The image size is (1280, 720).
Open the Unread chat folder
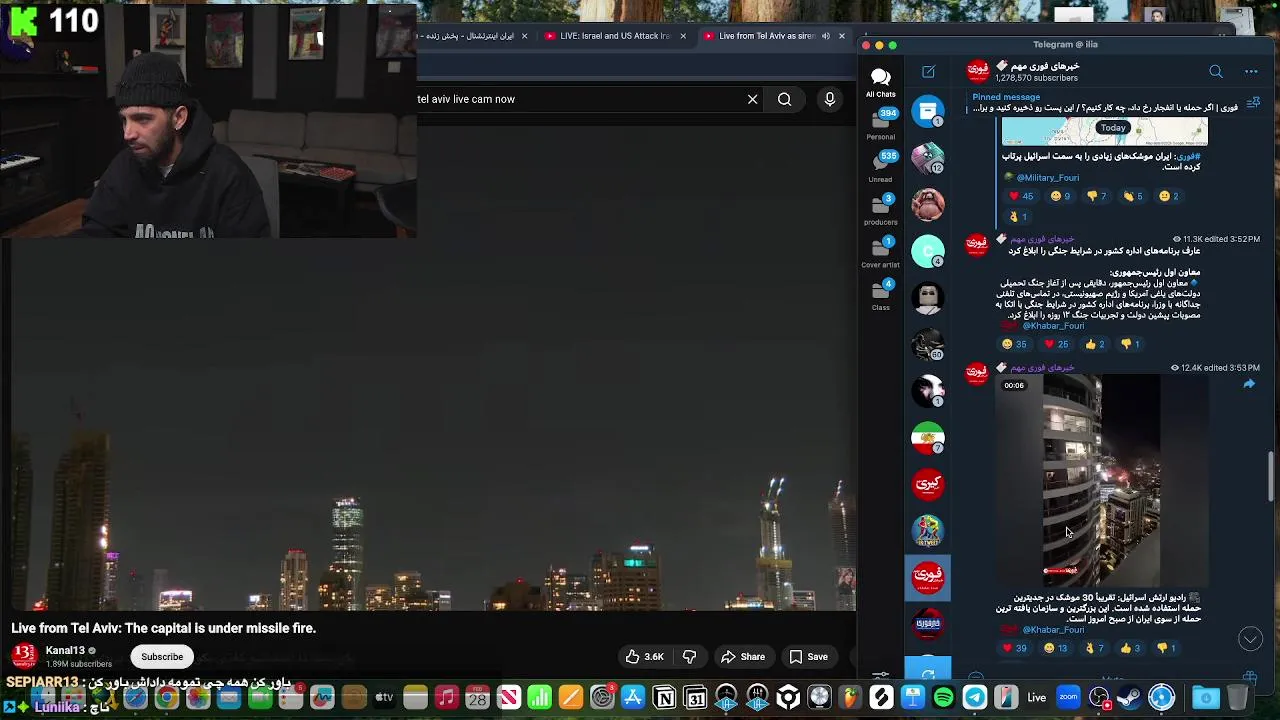(x=880, y=167)
